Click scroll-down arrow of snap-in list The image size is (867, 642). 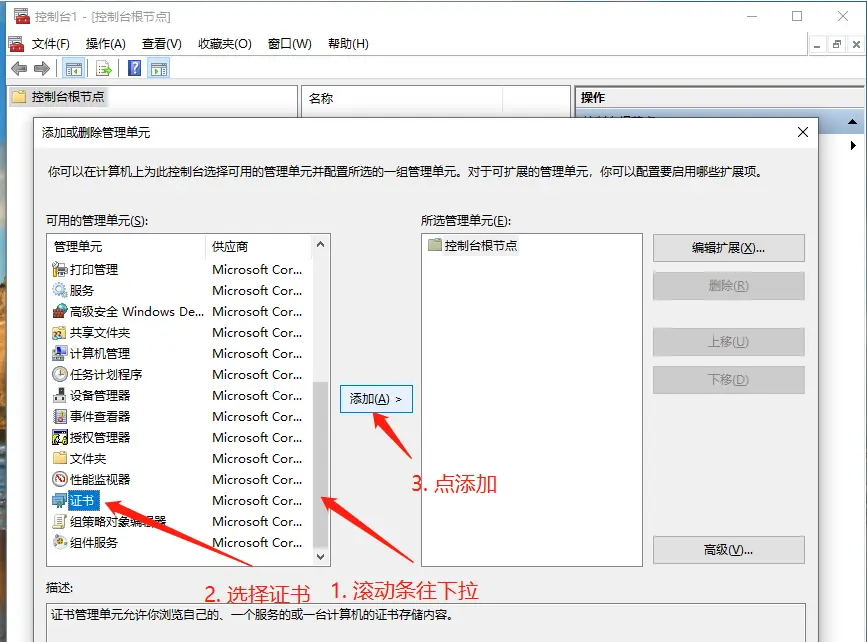(x=320, y=557)
